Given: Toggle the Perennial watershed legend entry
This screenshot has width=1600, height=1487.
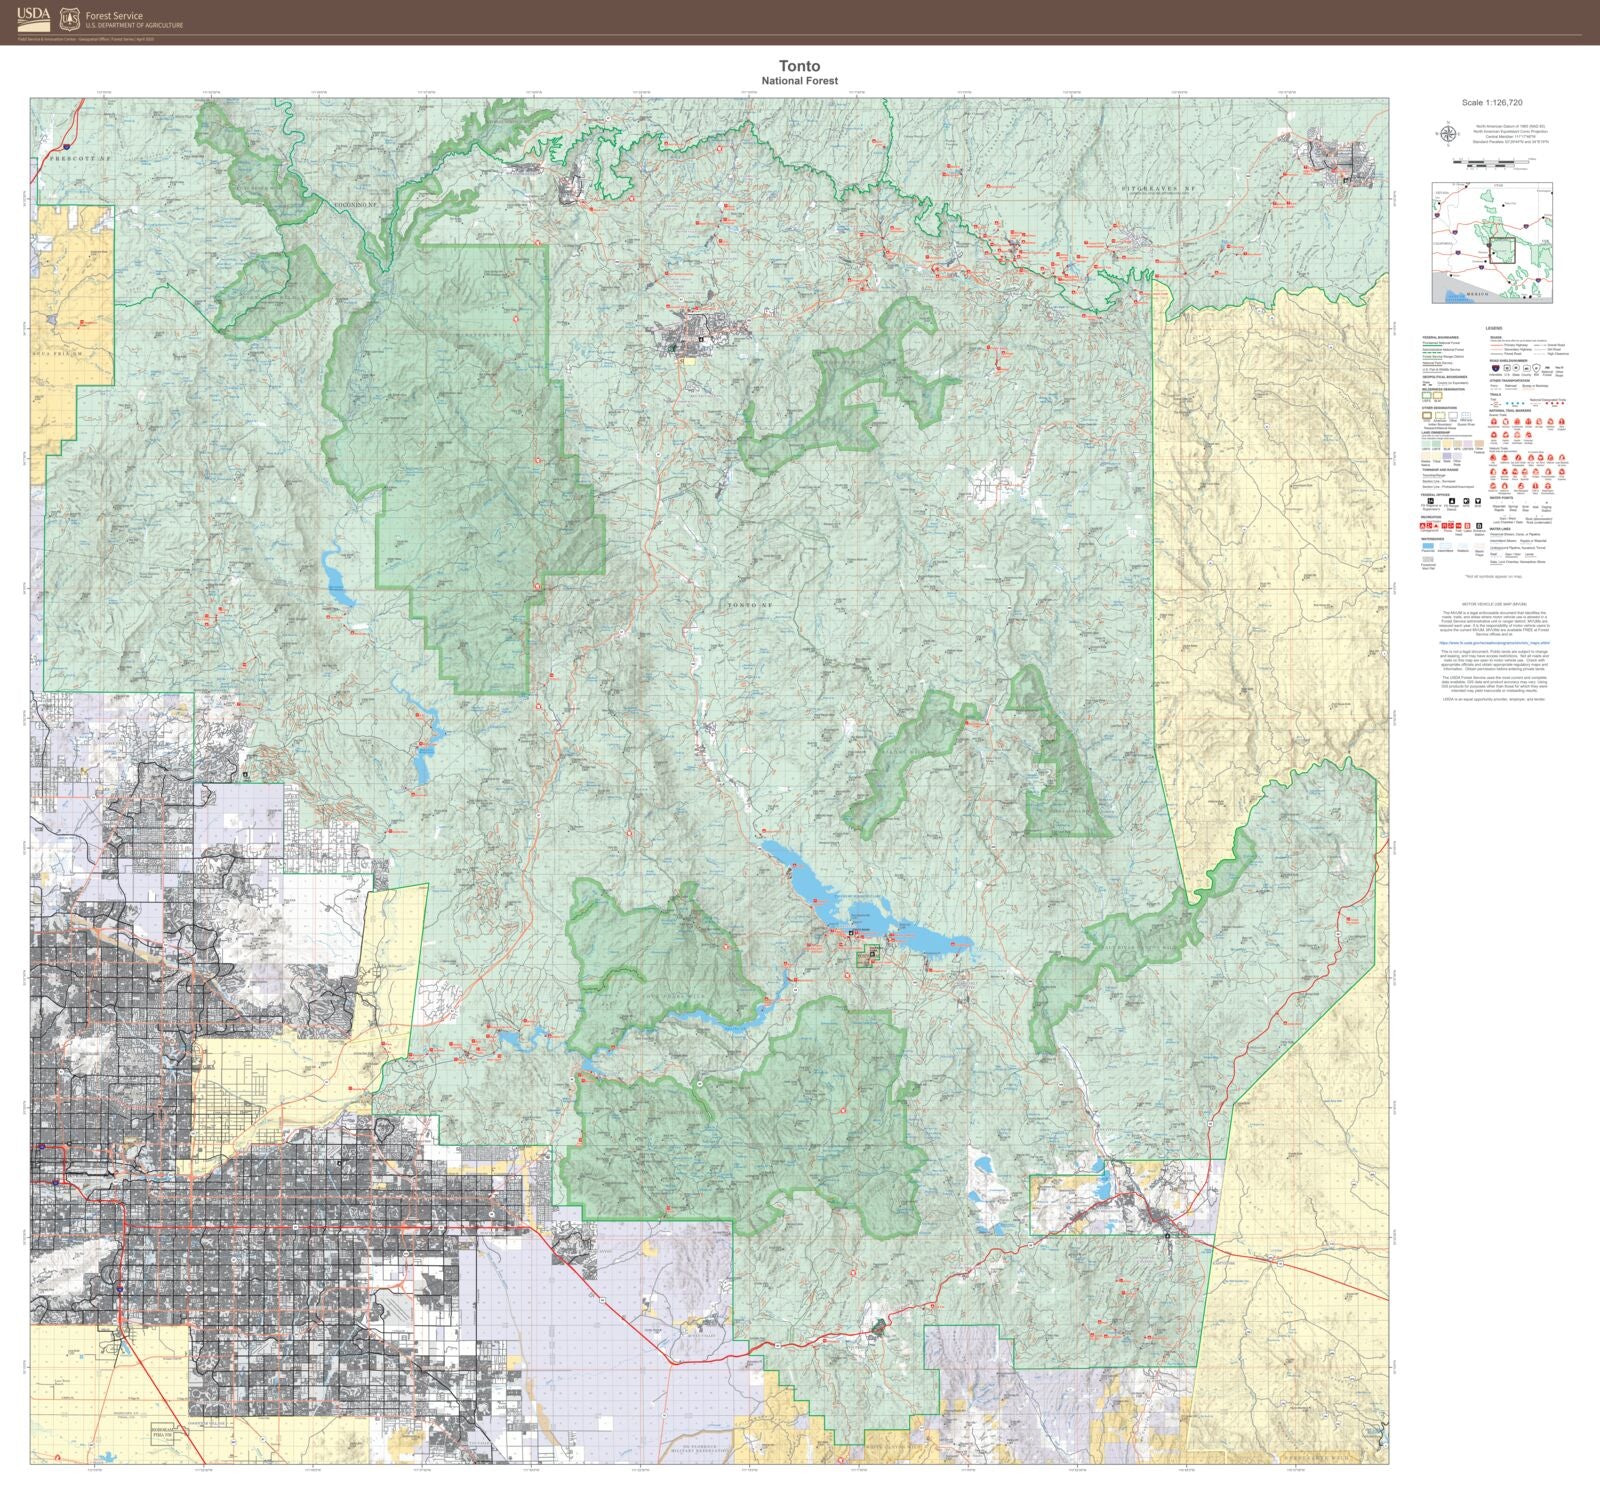Looking at the screenshot, I should [x=1427, y=545].
